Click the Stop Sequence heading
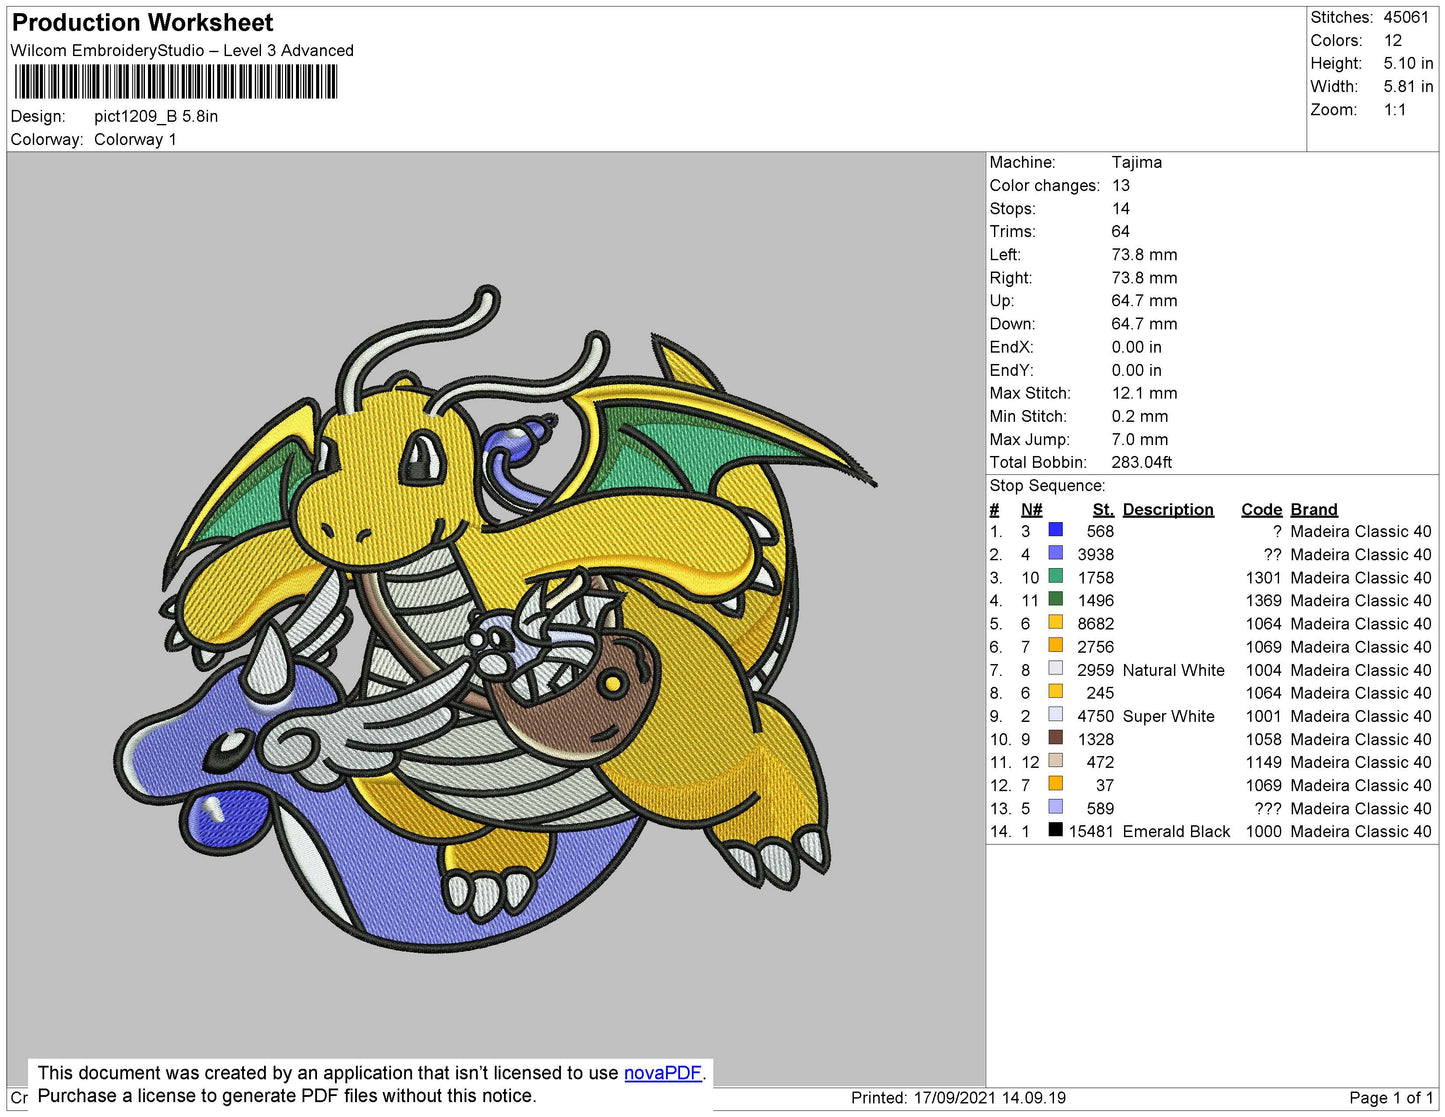Screen dimensions: 1445x1117 pos(1046,485)
